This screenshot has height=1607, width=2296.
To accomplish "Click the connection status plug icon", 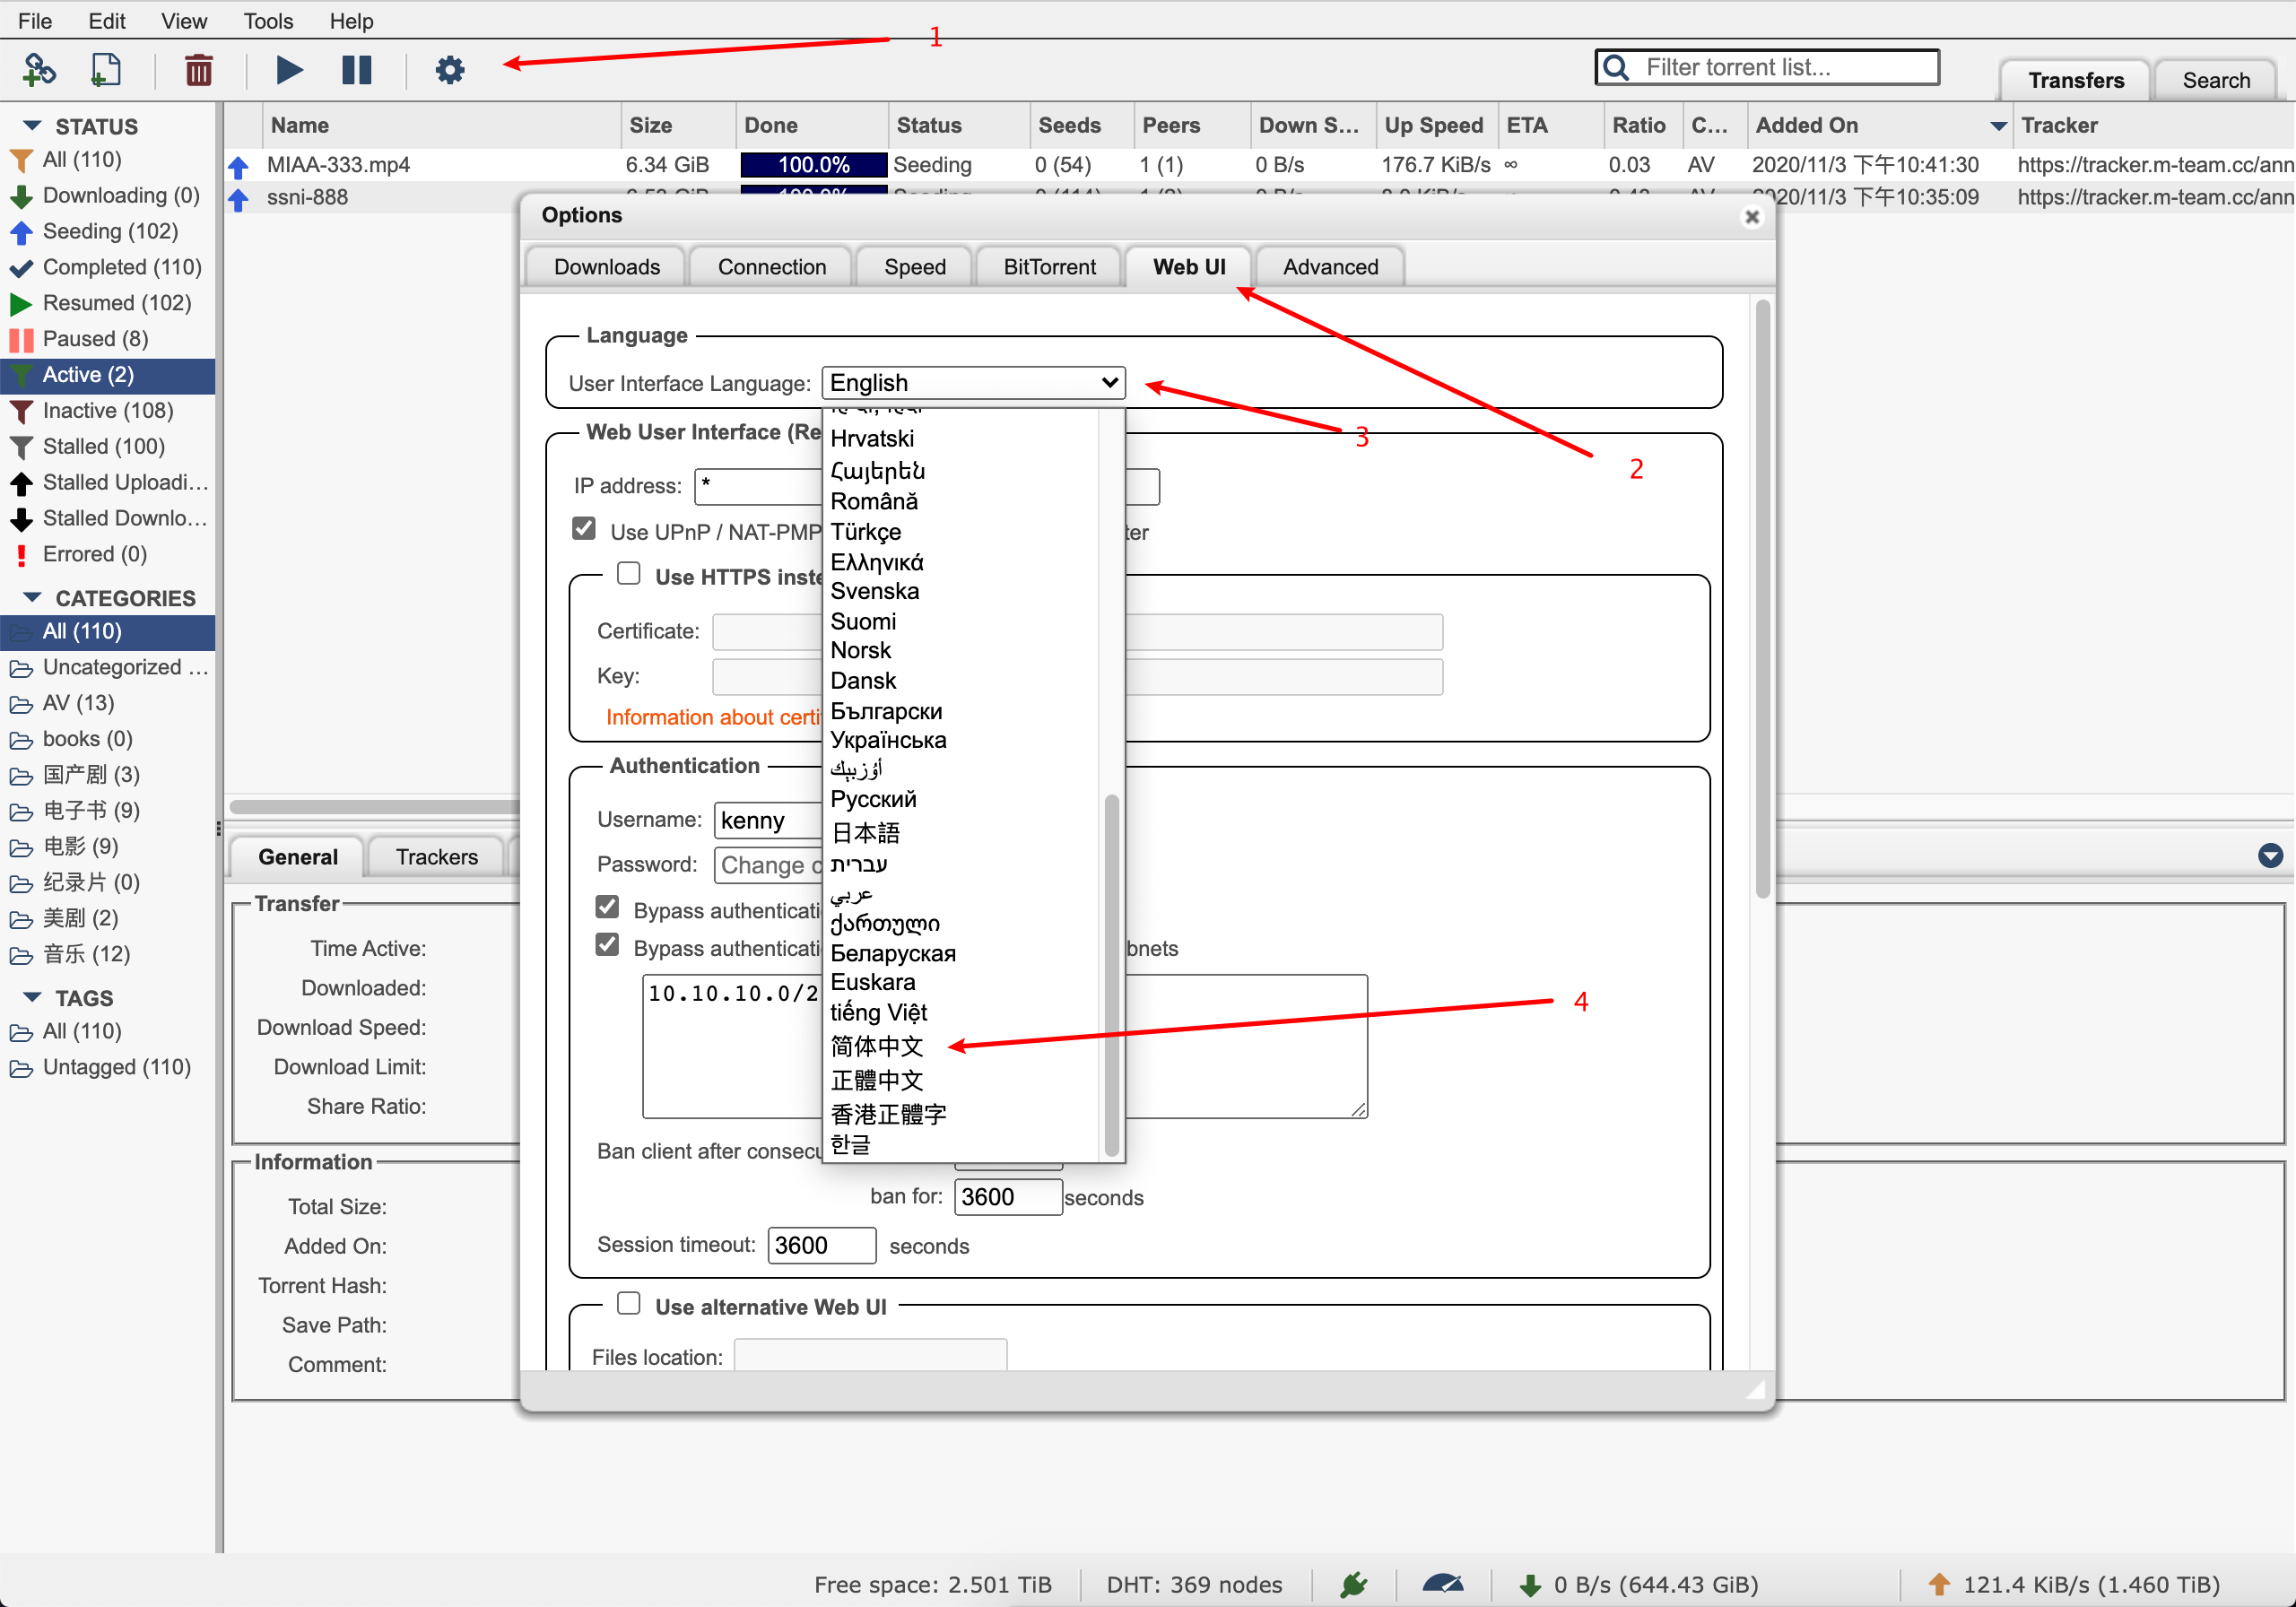I will pos(1354,1584).
